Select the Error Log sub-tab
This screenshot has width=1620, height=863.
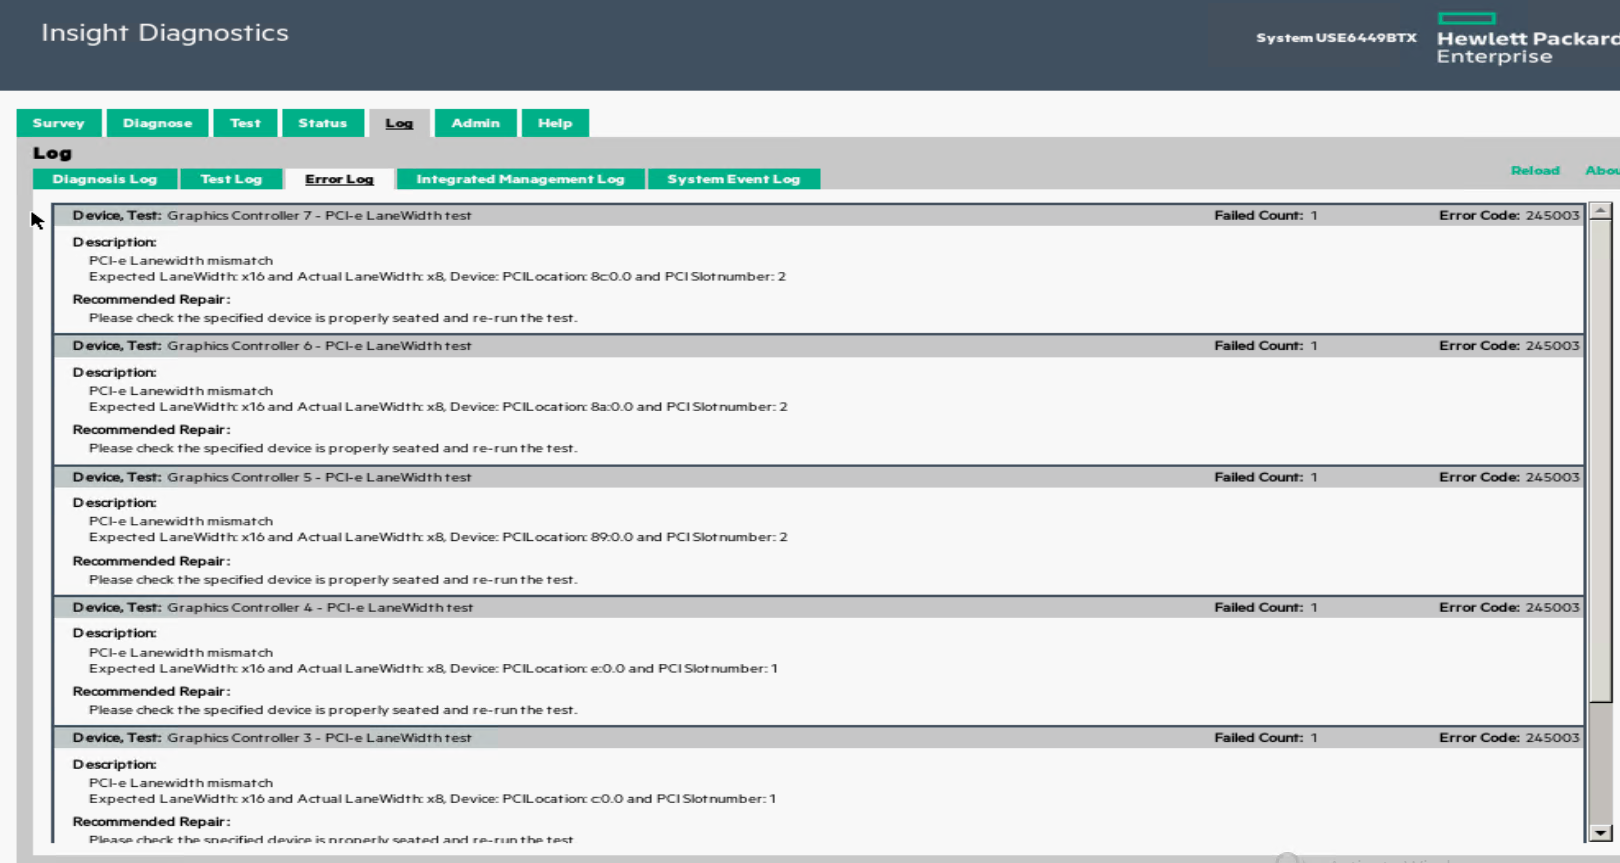pos(339,179)
